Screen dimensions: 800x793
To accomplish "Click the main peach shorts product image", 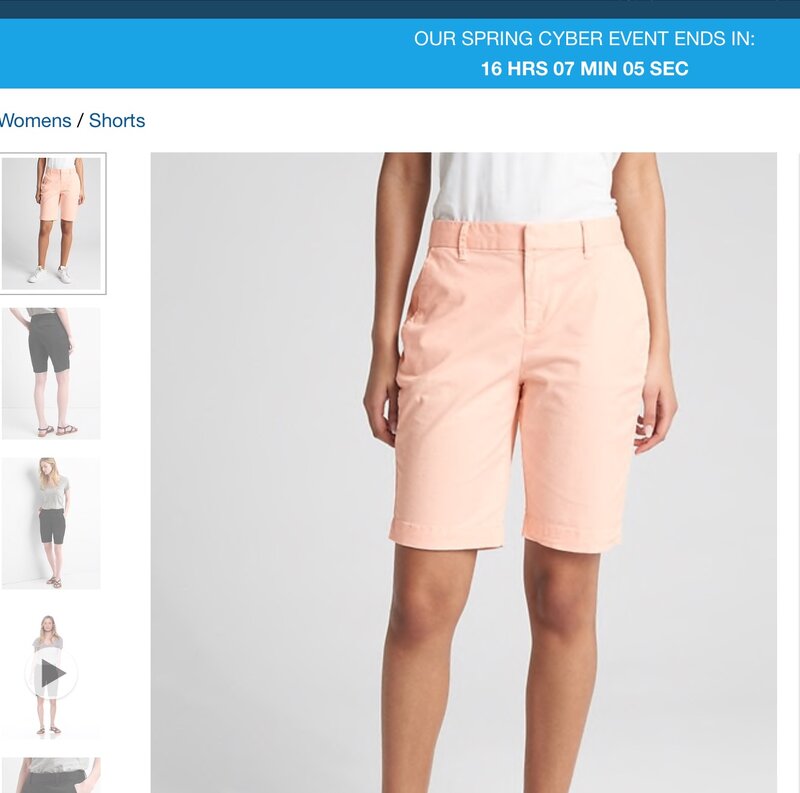I will (x=463, y=472).
